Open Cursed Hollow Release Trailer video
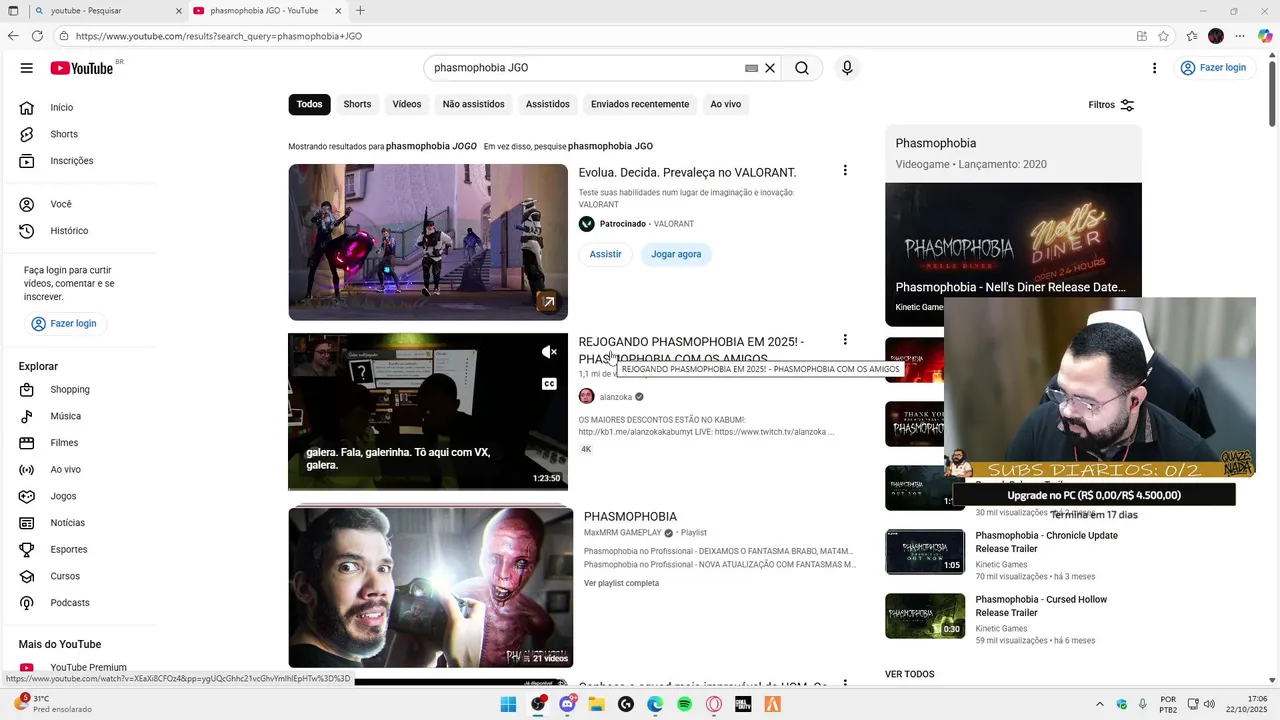 pos(1041,606)
